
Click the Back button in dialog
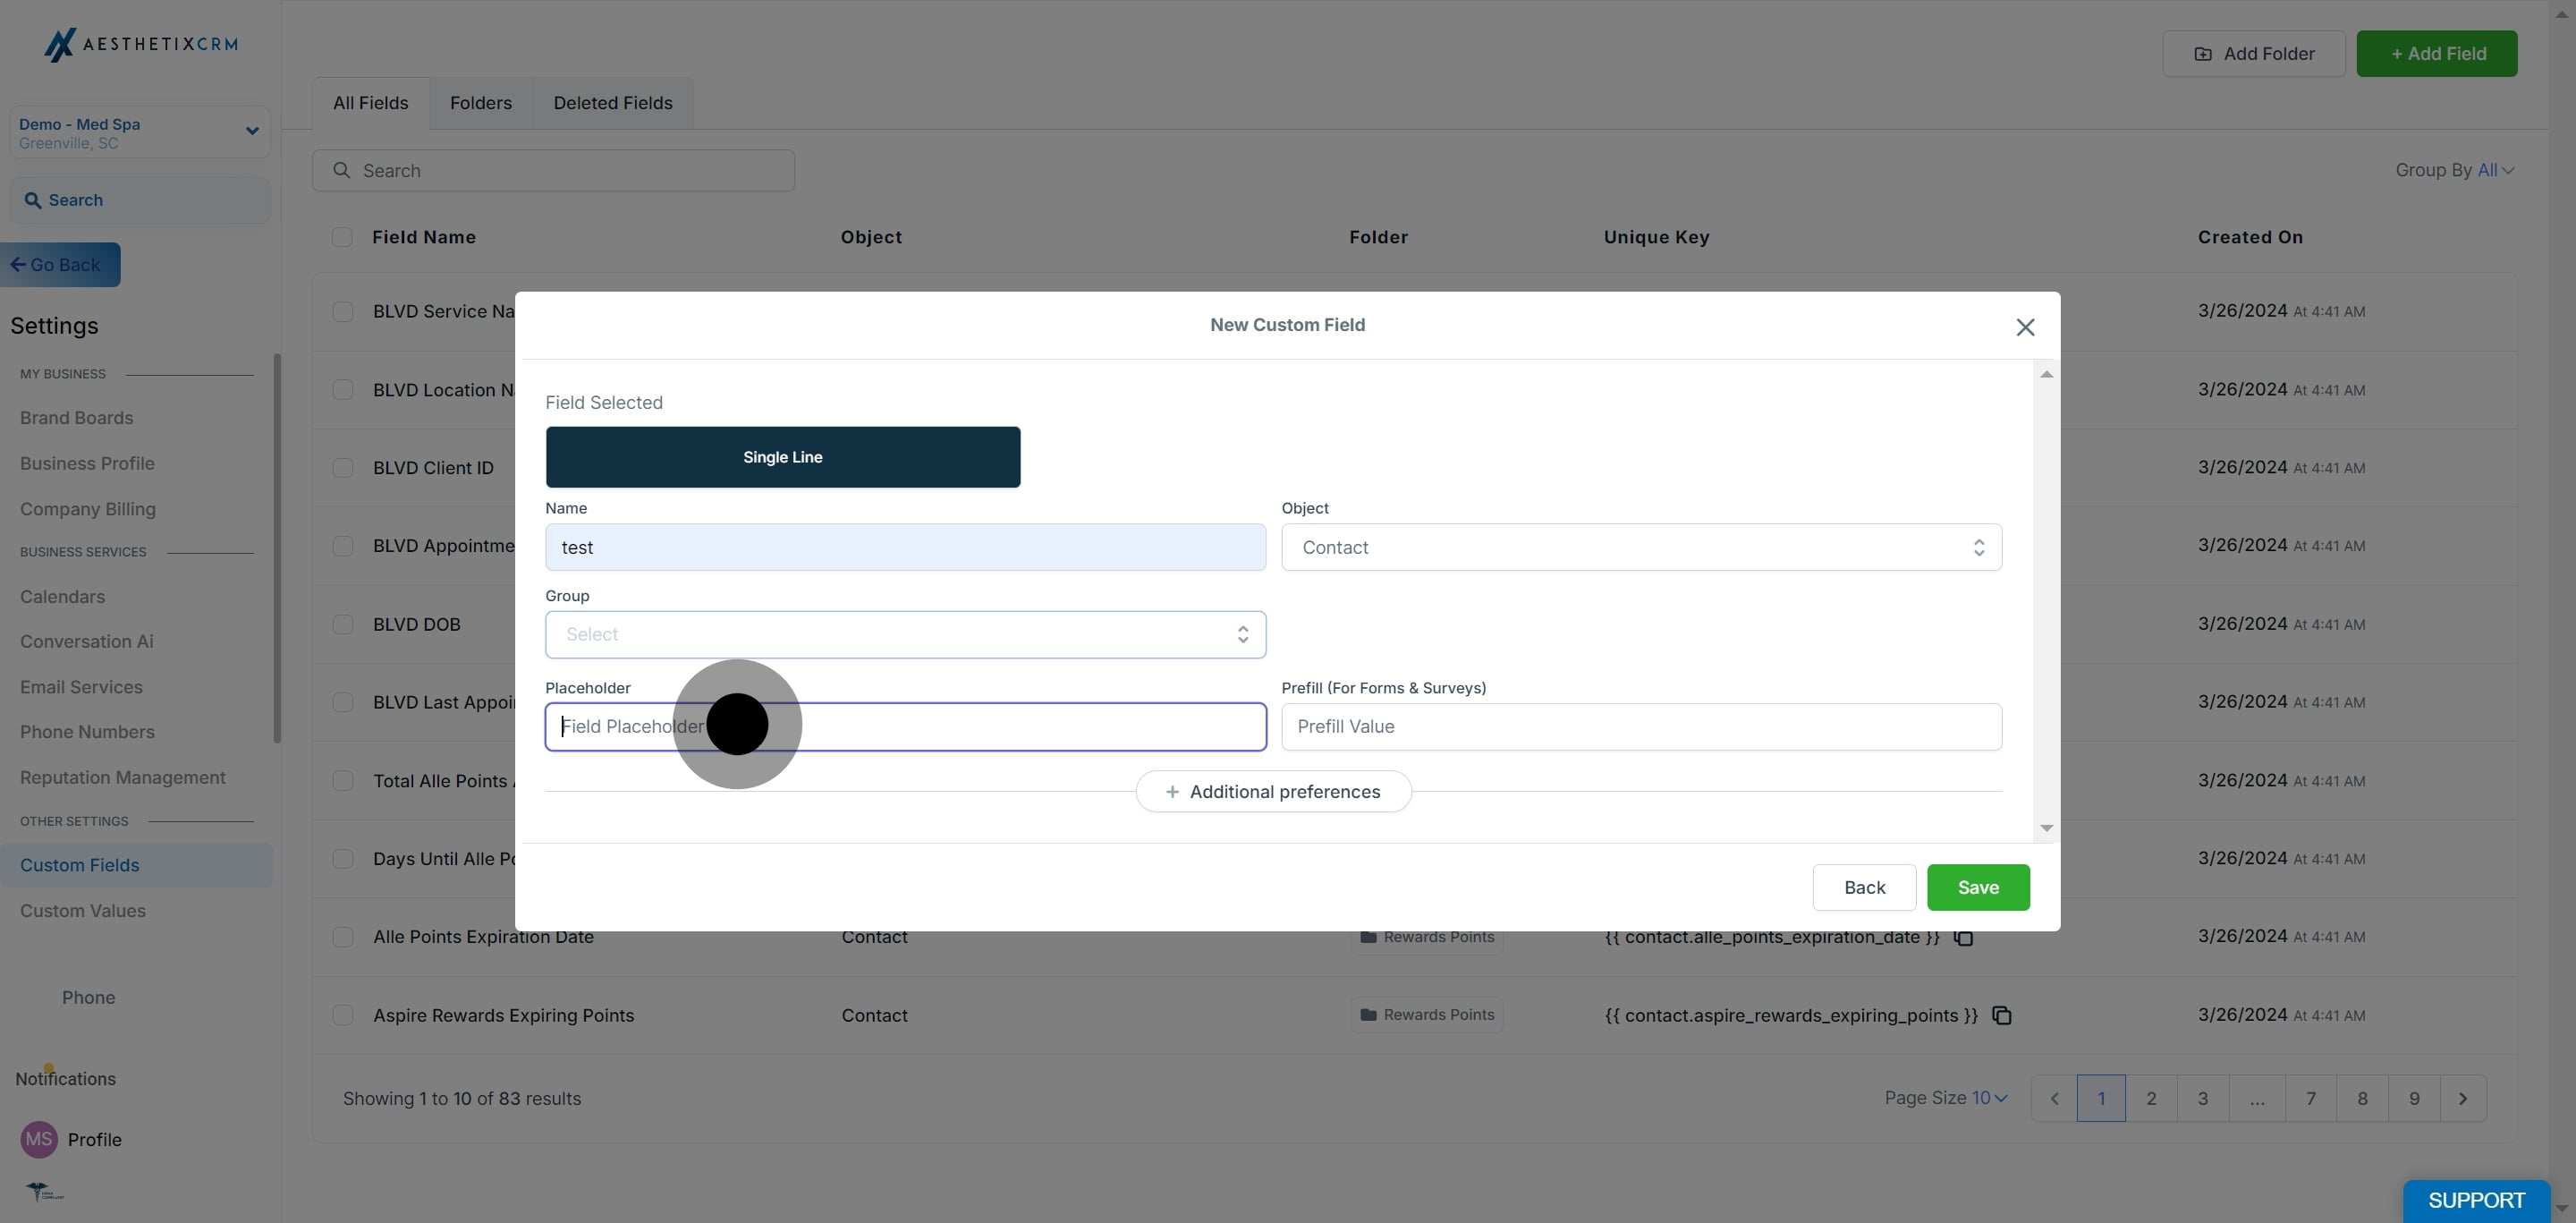pyautogui.click(x=1863, y=887)
